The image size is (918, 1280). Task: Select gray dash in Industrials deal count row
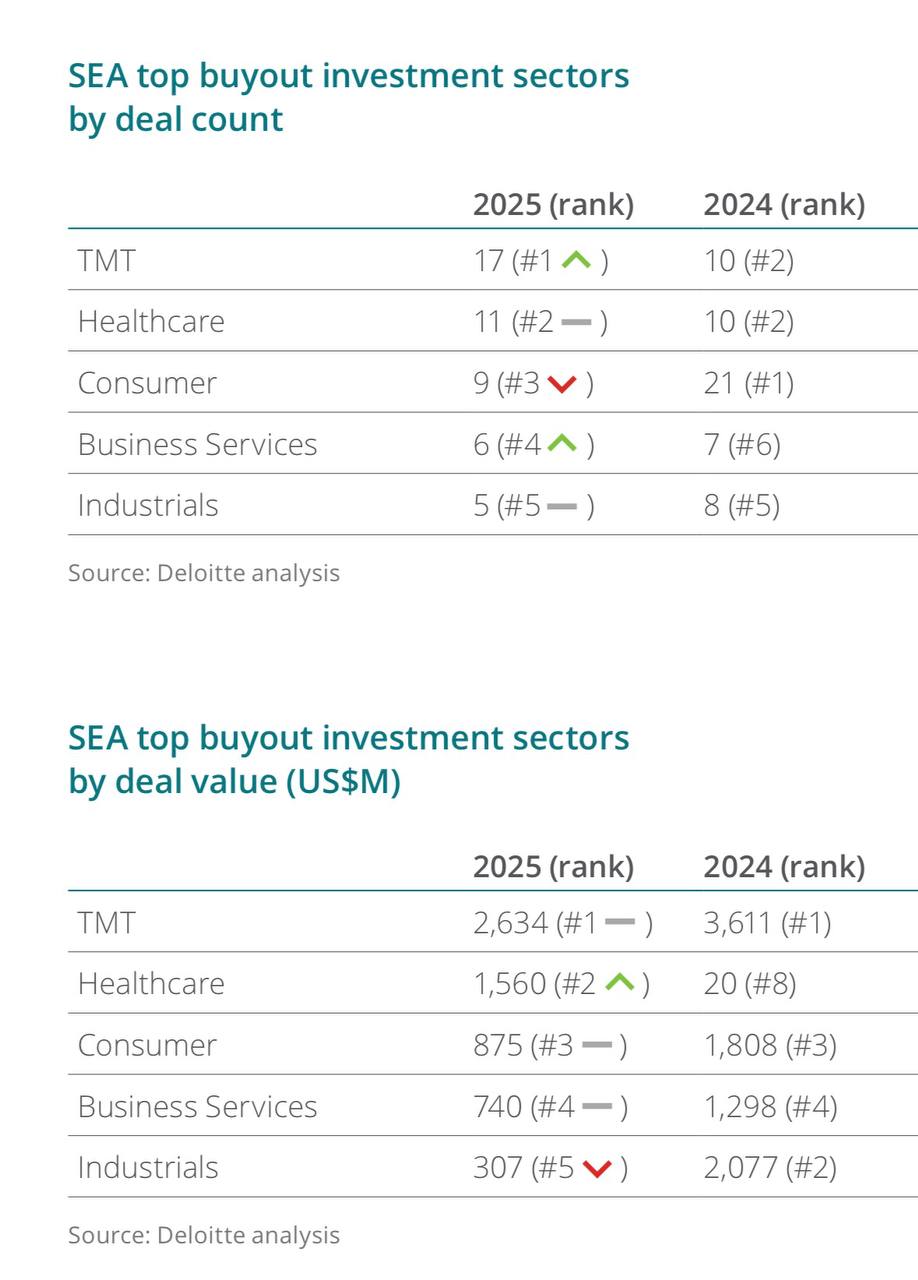[x=563, y=506]
